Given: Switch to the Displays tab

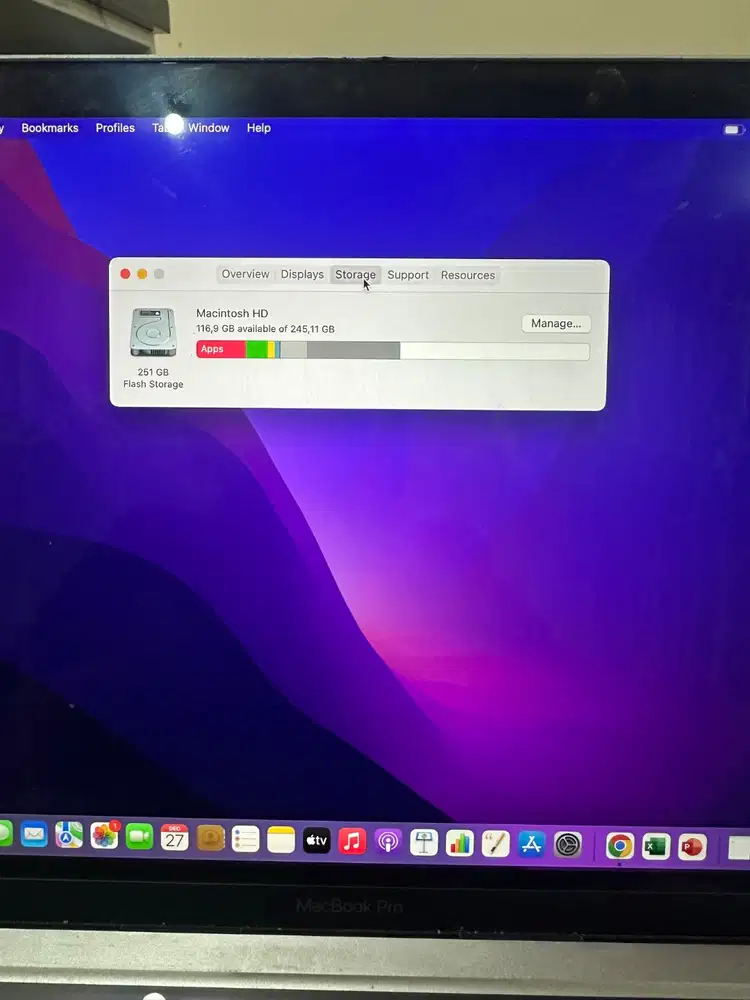Looking at the screenshot, I should tap(302, 274).
